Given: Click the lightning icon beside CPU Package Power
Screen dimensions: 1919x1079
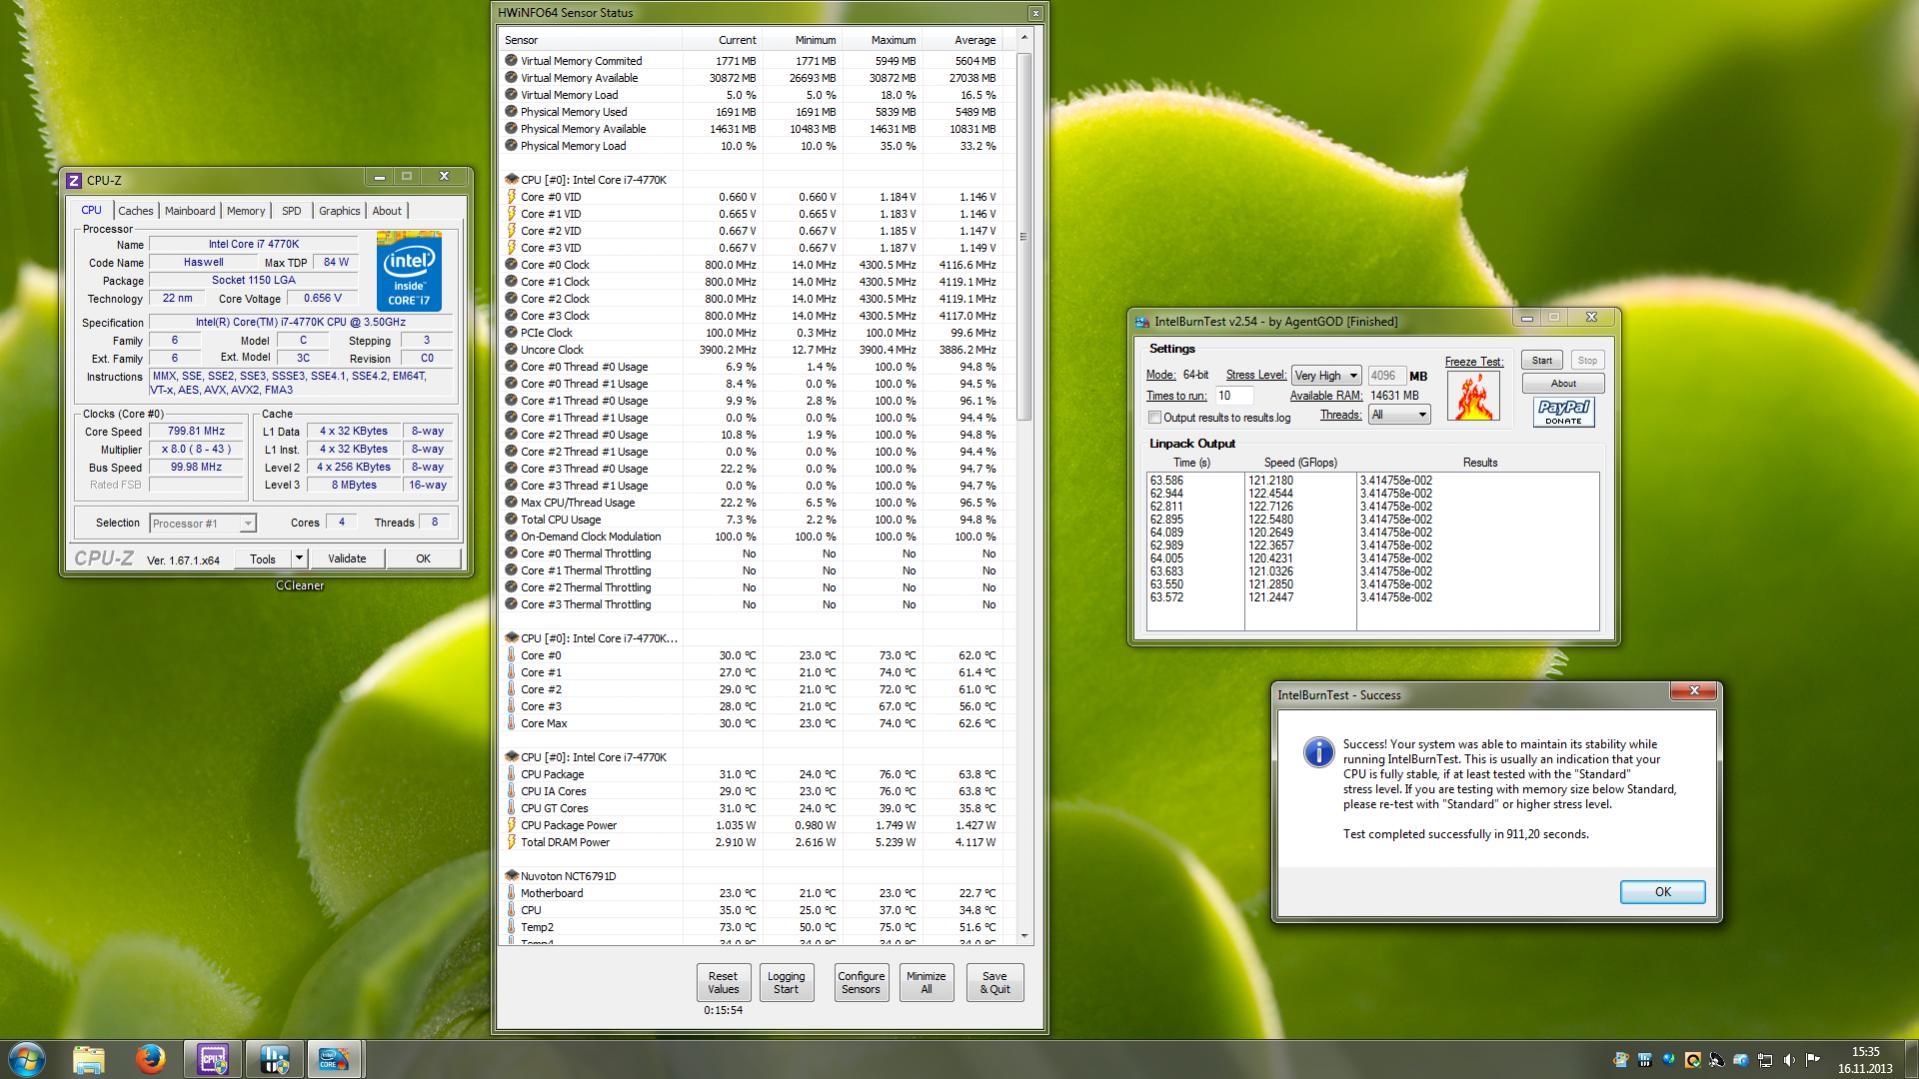Looking at the screenshot, I should point(511,825).
